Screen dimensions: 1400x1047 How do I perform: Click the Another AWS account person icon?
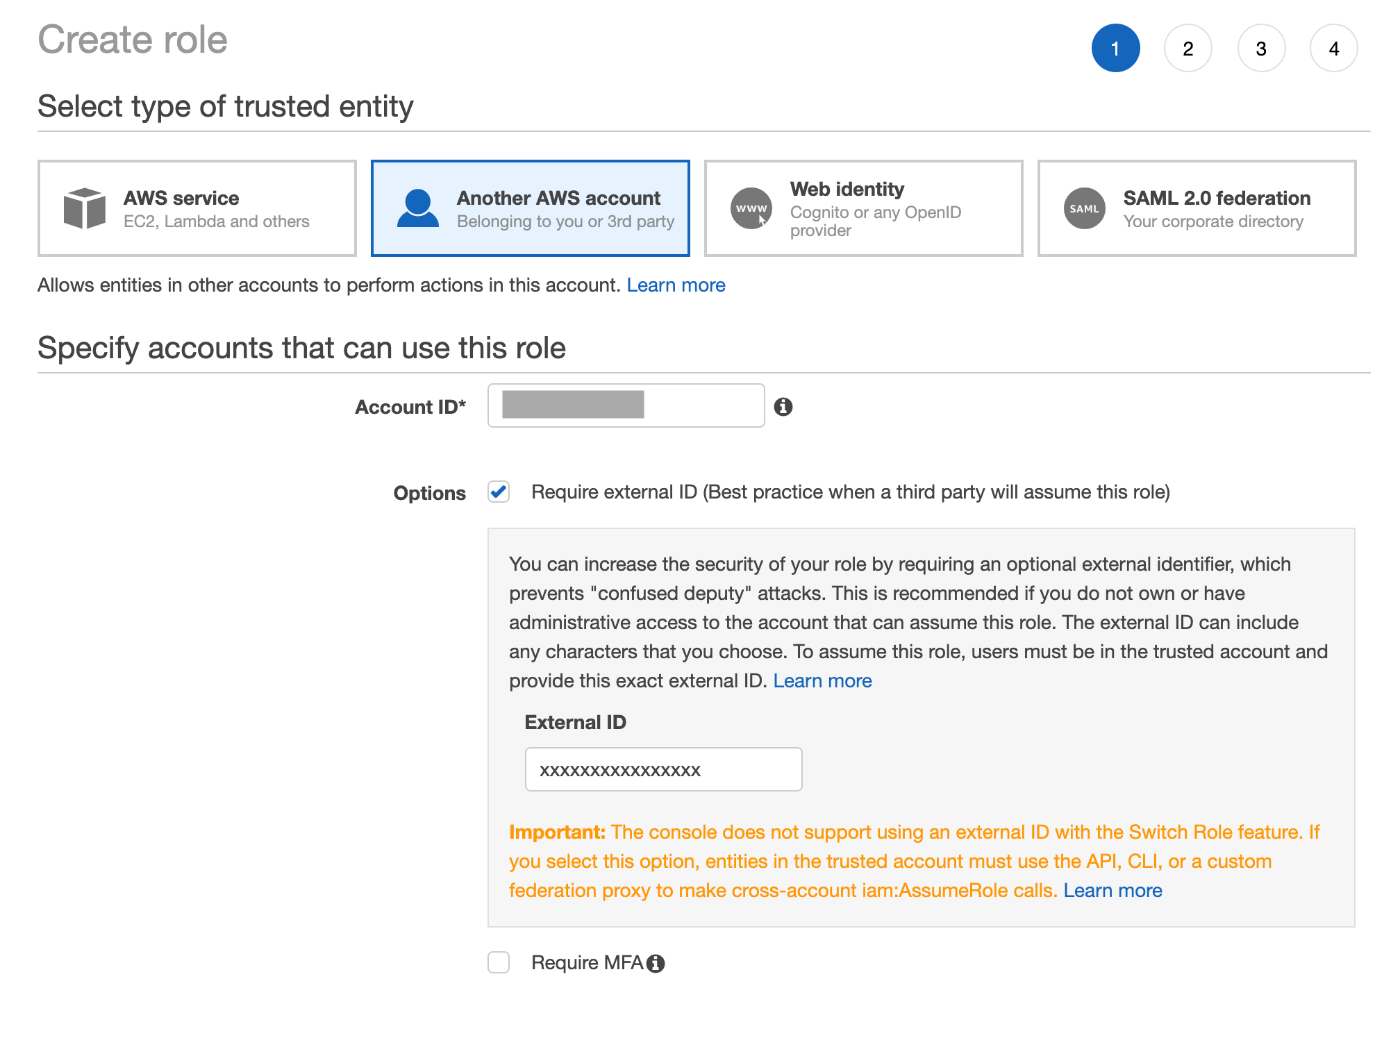coord(418,208)
